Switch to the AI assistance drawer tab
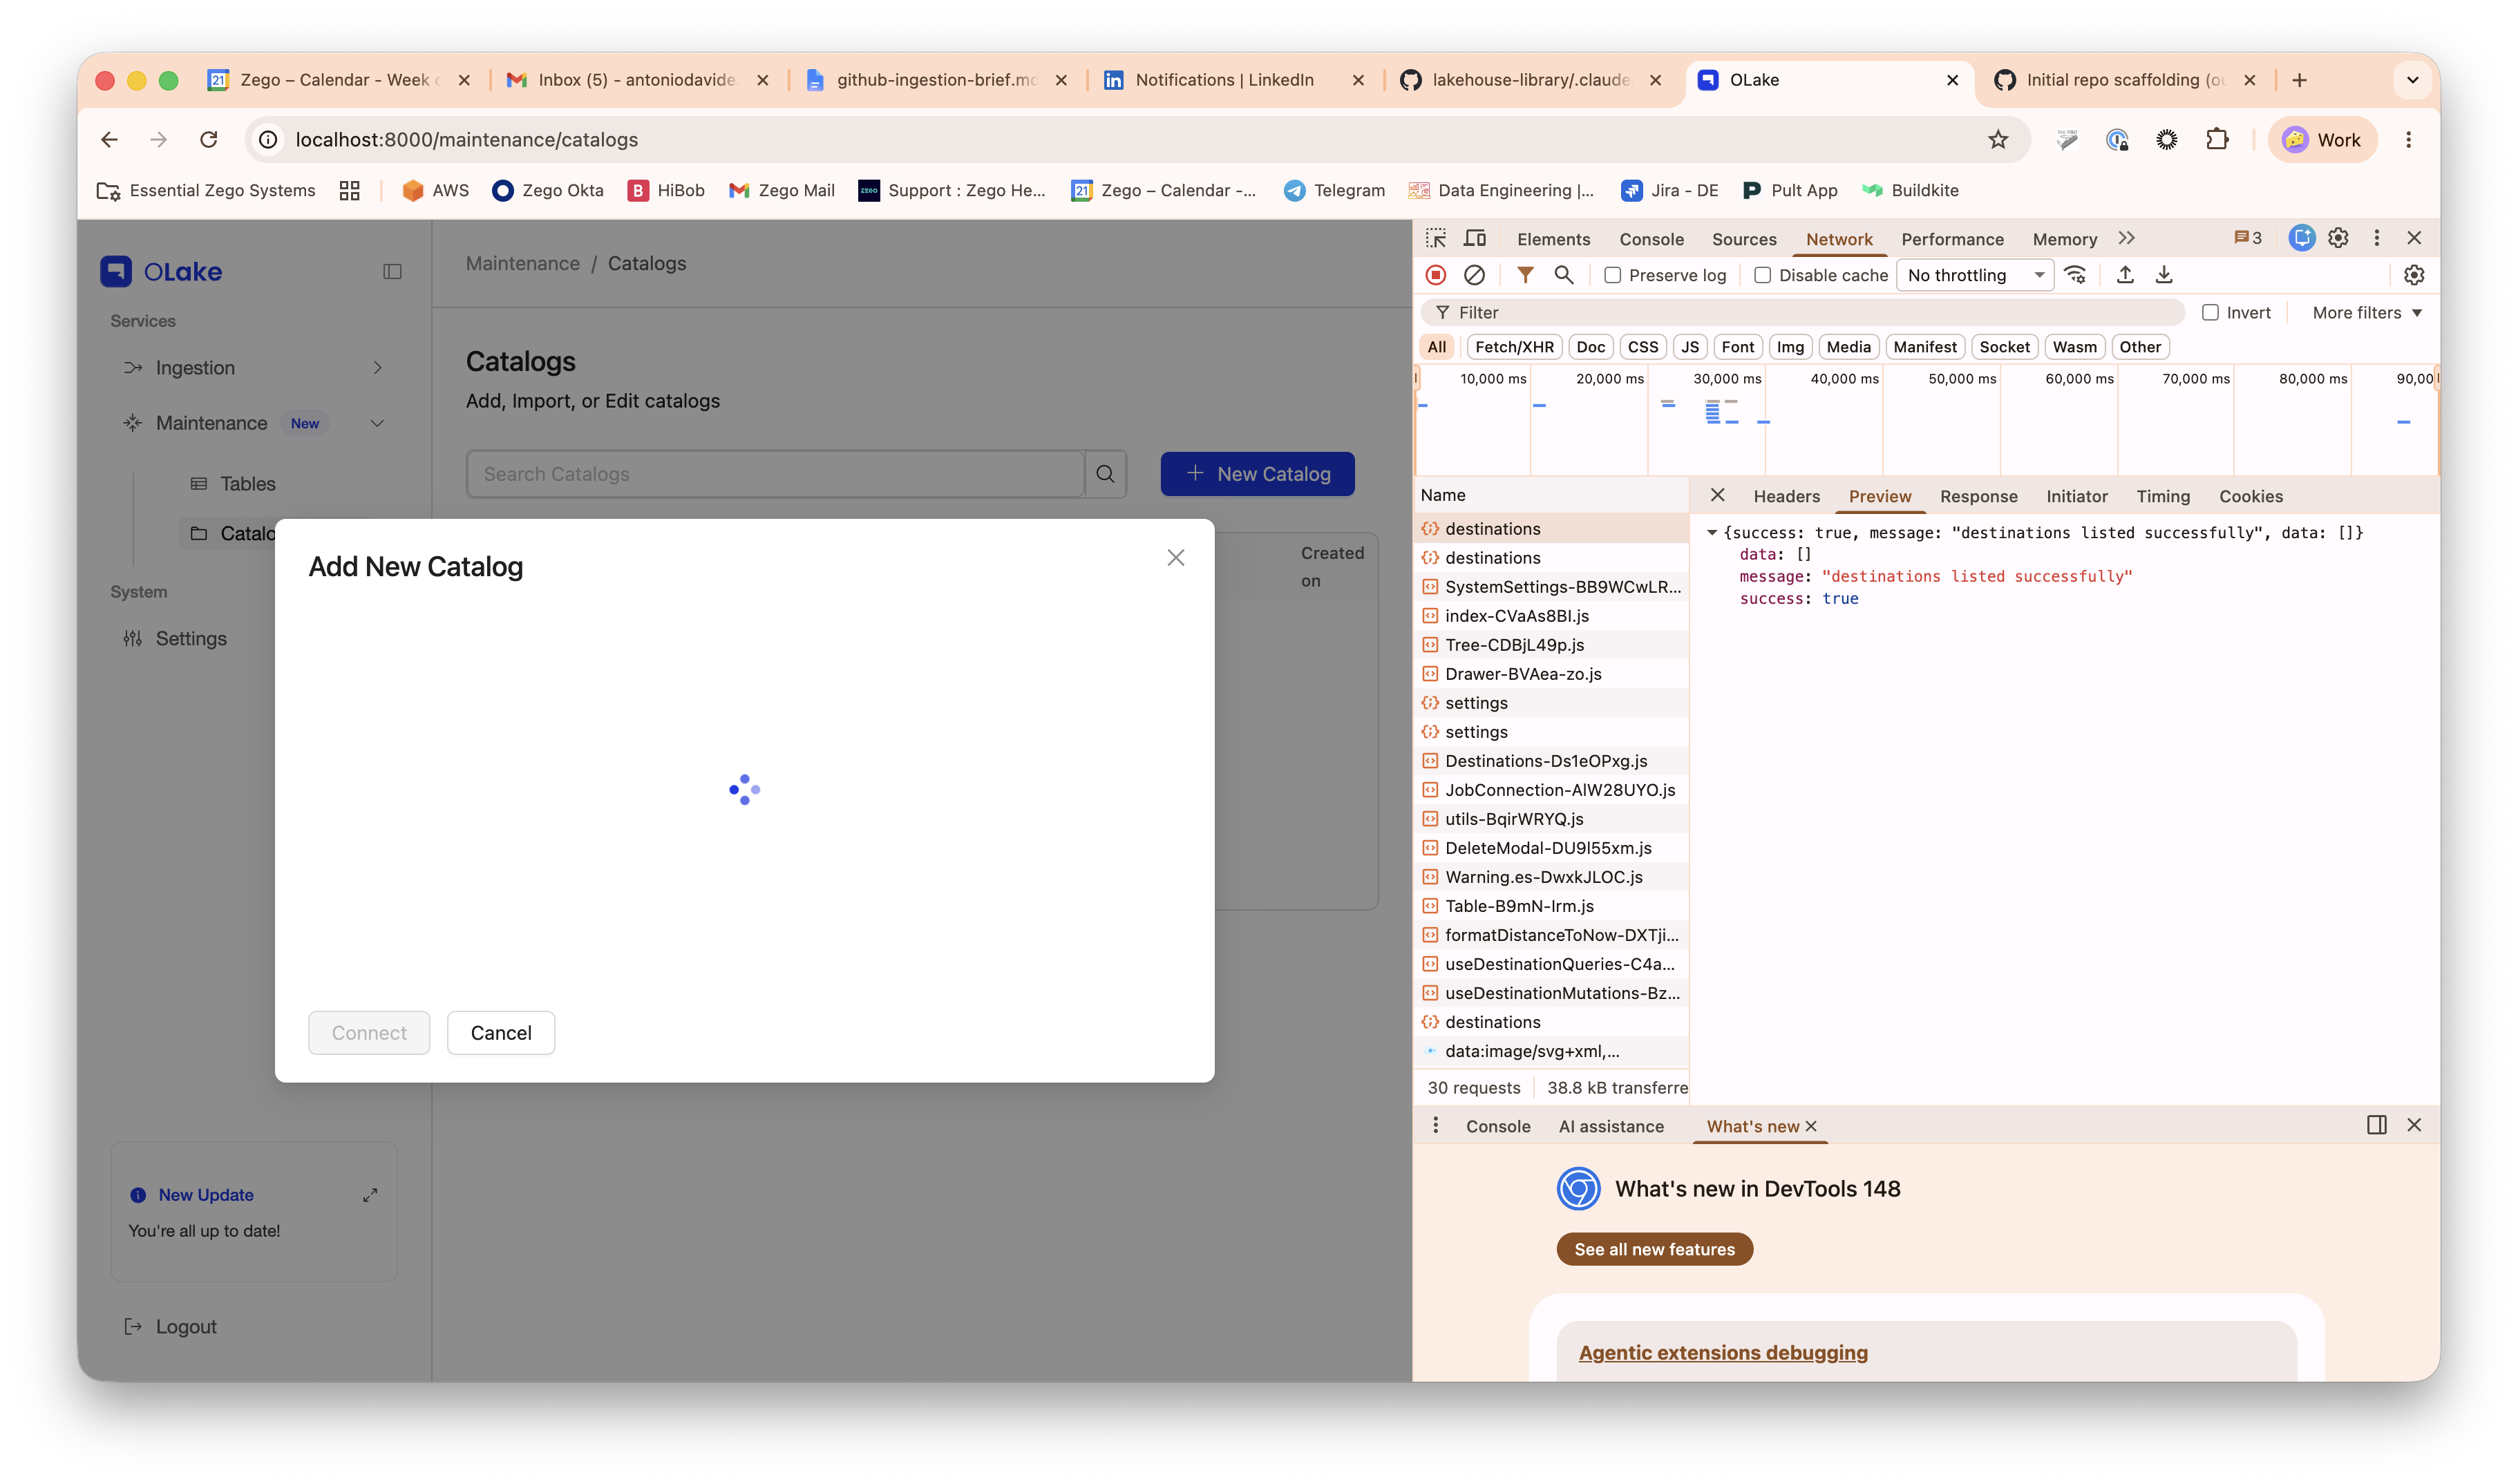The image size is (2518, 1484). [x=1611, y=1126]
